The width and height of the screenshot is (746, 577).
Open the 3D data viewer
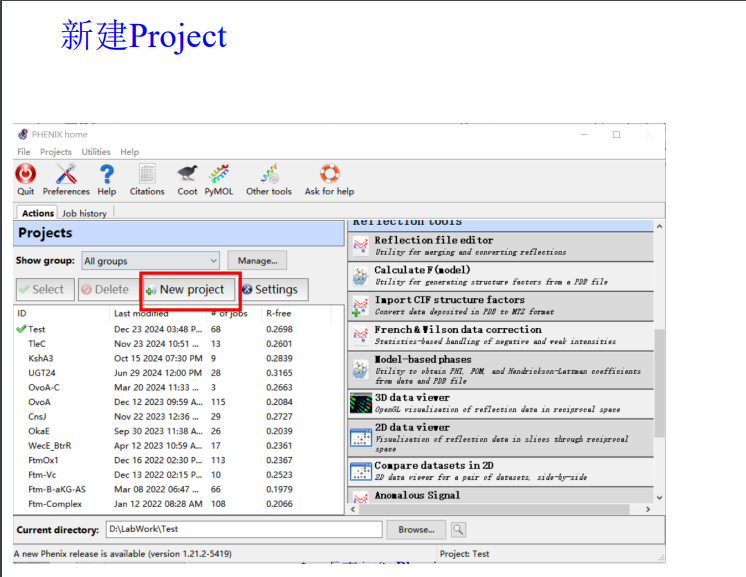501,404
